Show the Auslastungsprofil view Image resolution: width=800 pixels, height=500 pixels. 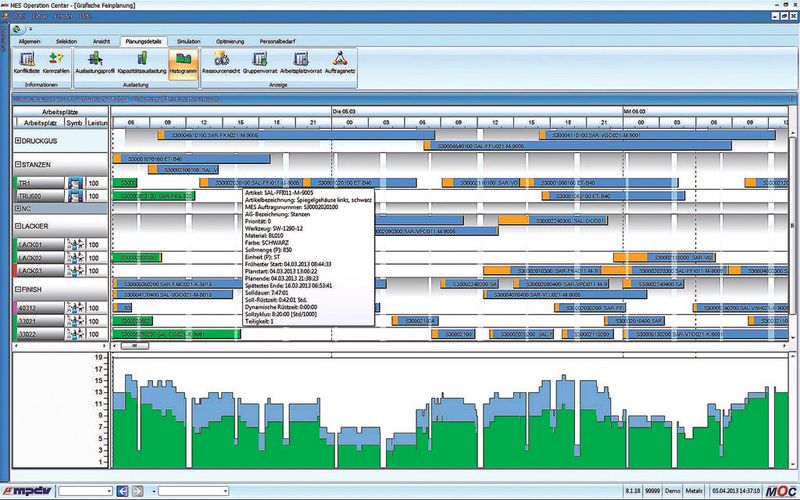[95, 63]
